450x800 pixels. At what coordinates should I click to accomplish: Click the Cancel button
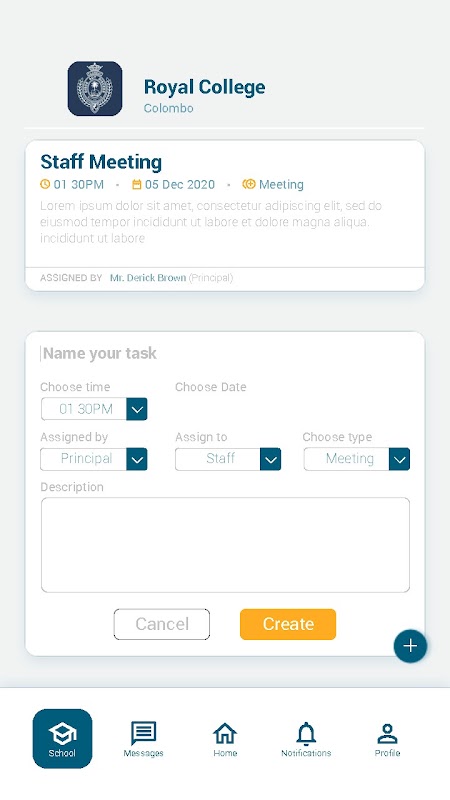pos(162,624)
